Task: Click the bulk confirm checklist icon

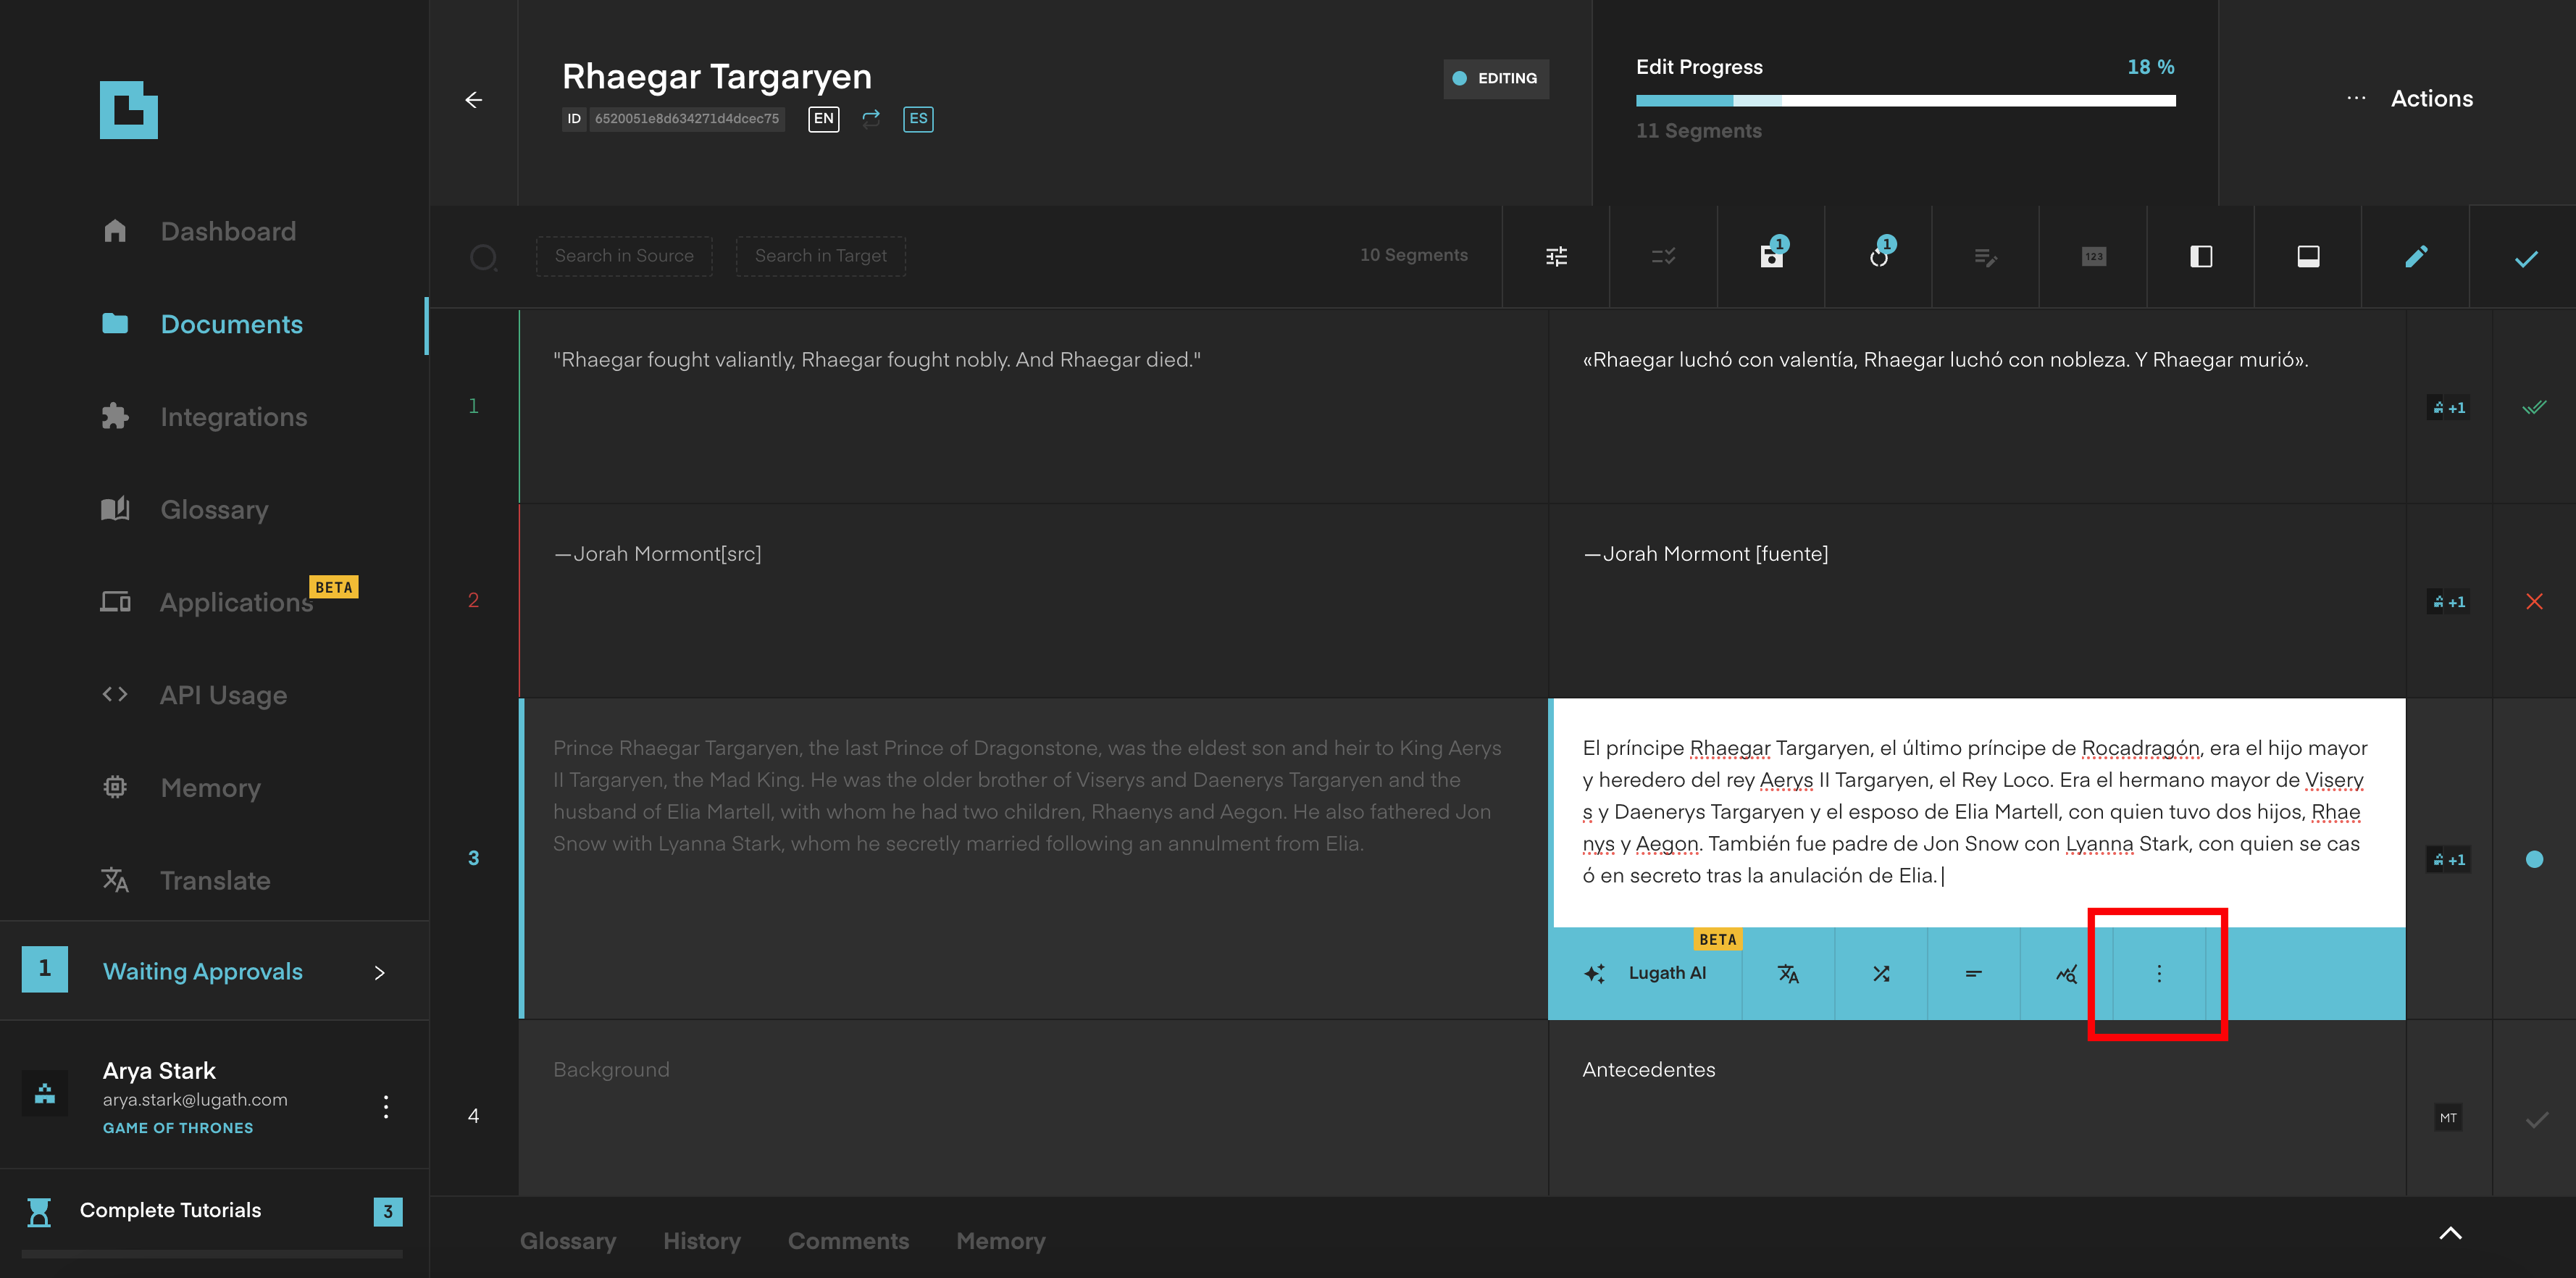Action: tap(1663, 257)
